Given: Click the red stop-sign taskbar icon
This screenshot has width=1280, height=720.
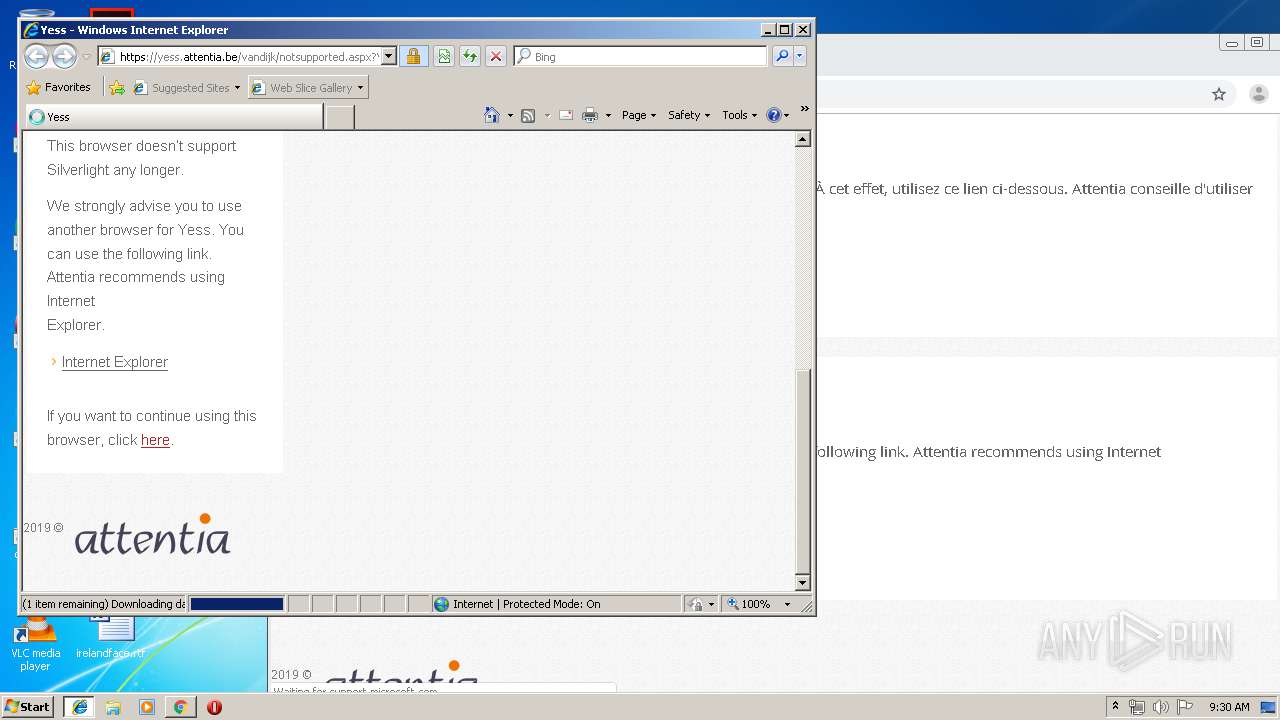Looking at the screenshot, I should (x=214, y=707).
